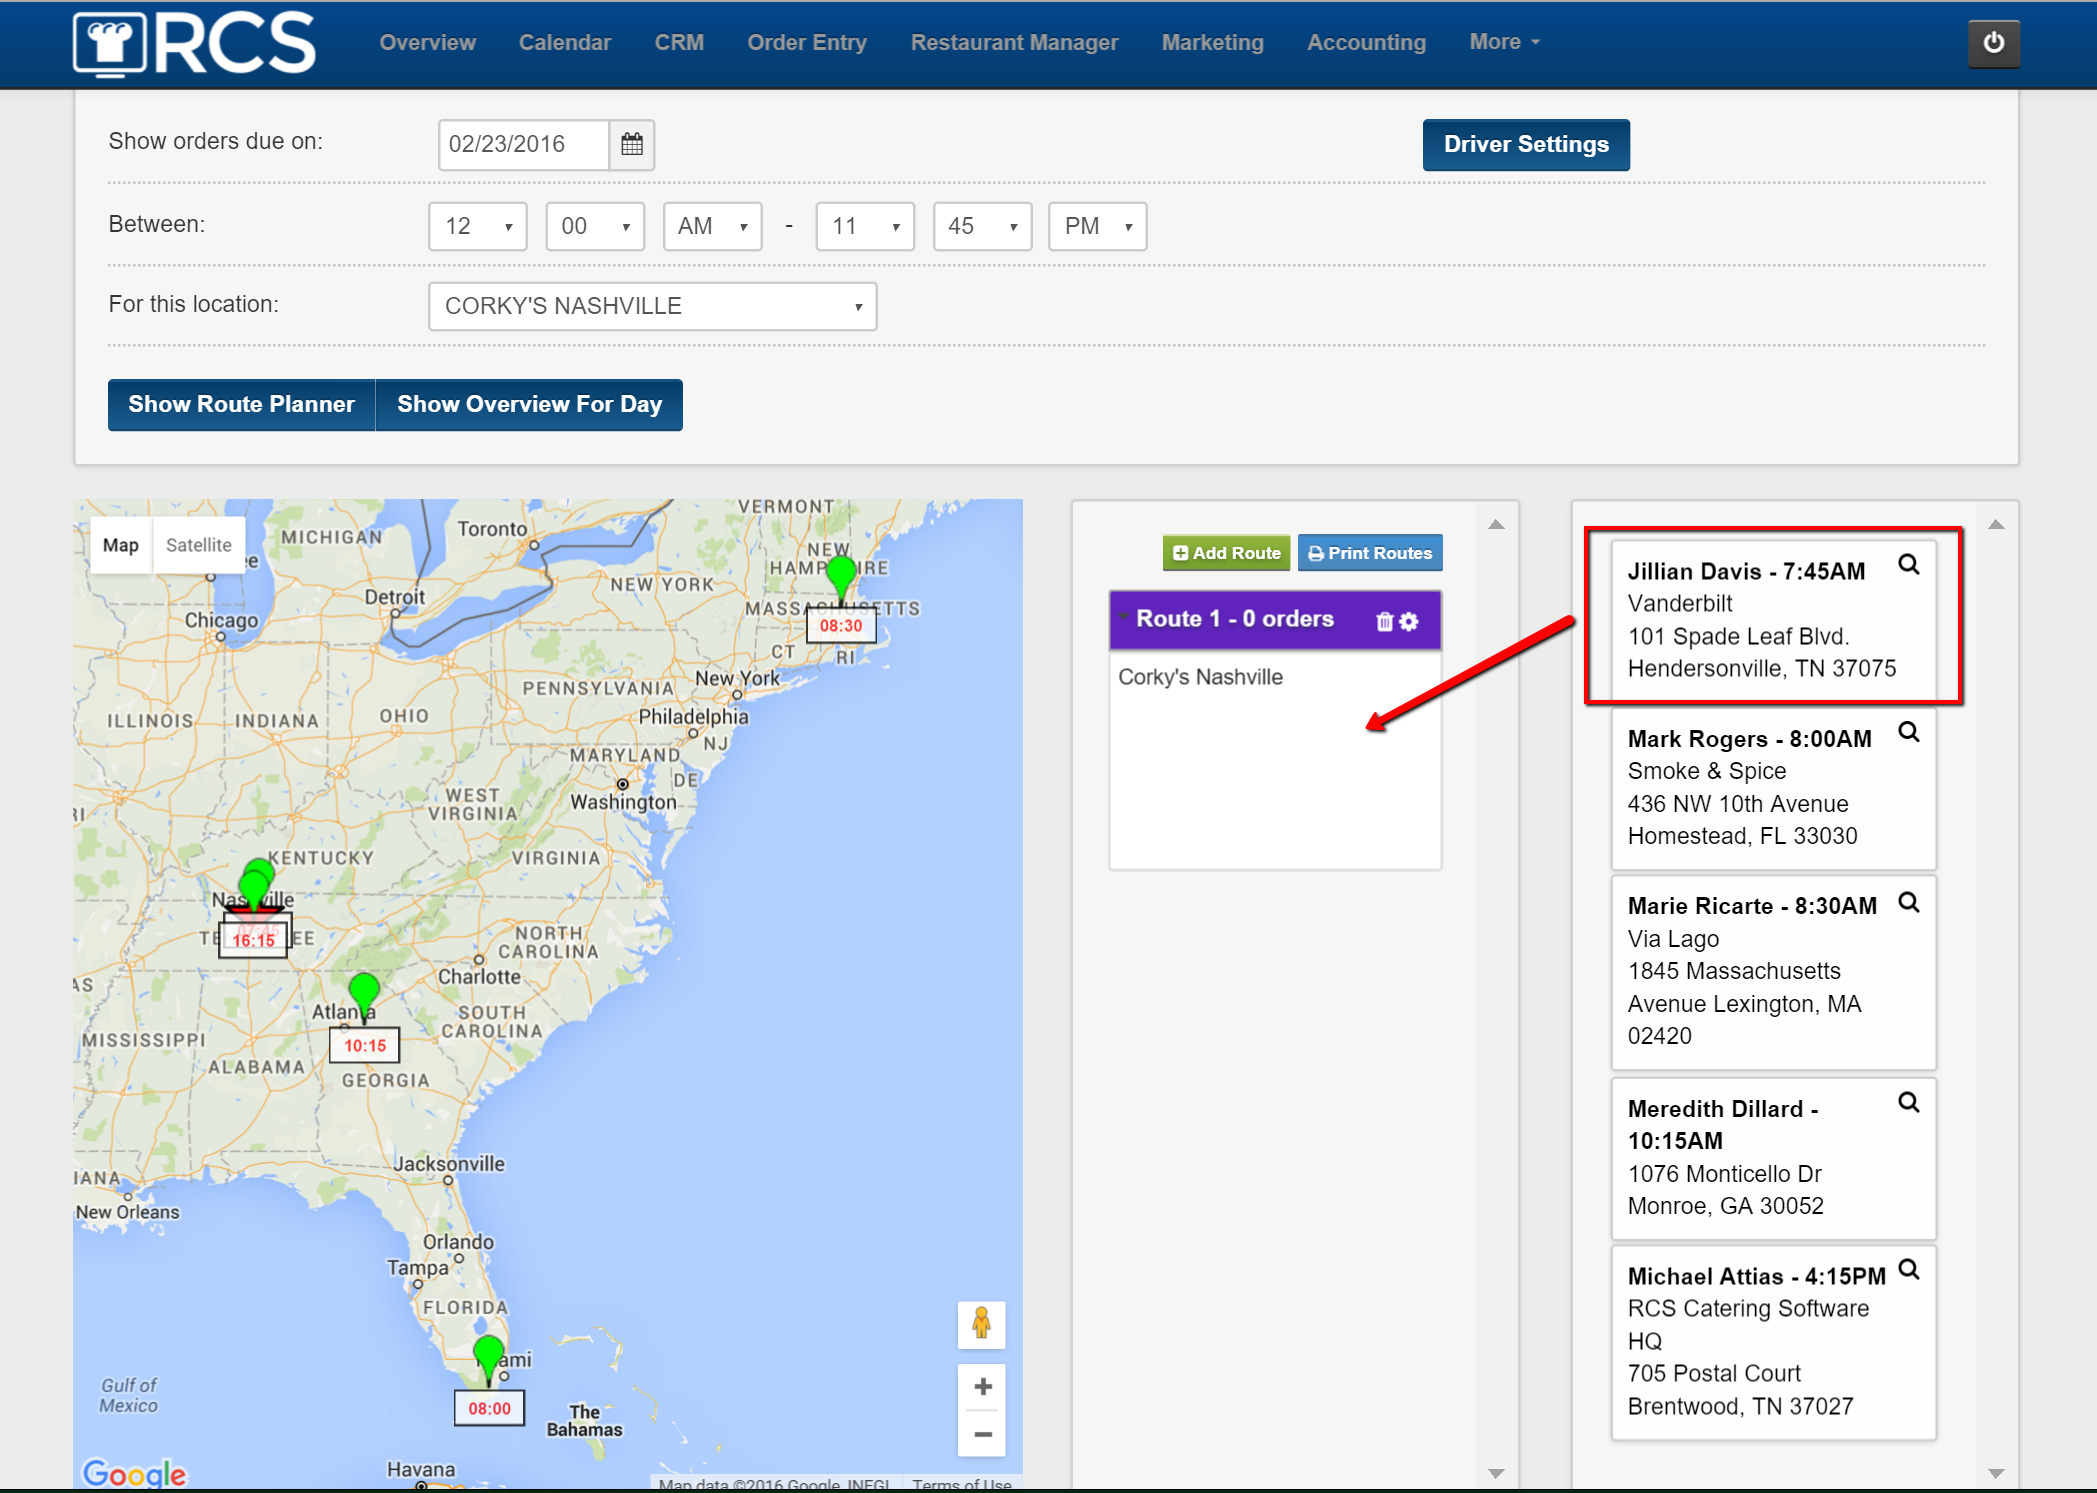Open the start AM/PM dropdown

(x=712, y=226)
